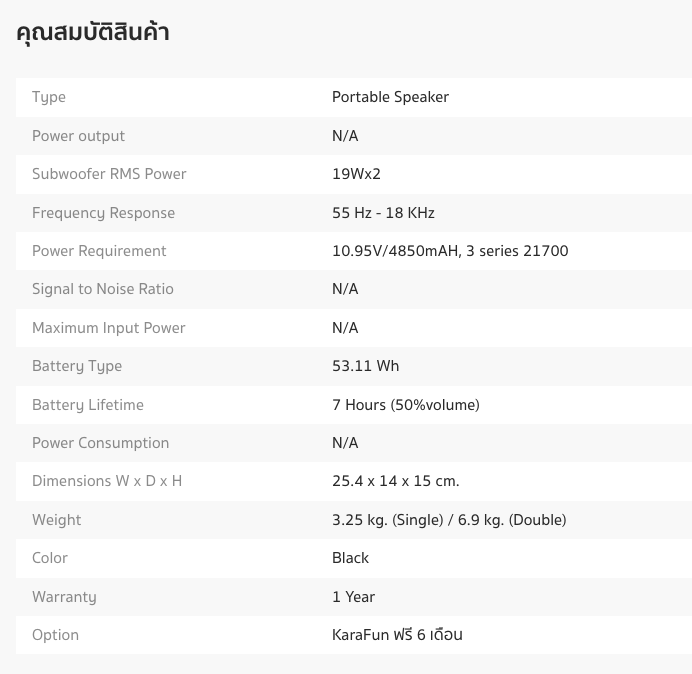Select the 7 Hours (50%volume) value
Image resolution: width=692 pixels, height=674 pixels.
coord(406,405)
